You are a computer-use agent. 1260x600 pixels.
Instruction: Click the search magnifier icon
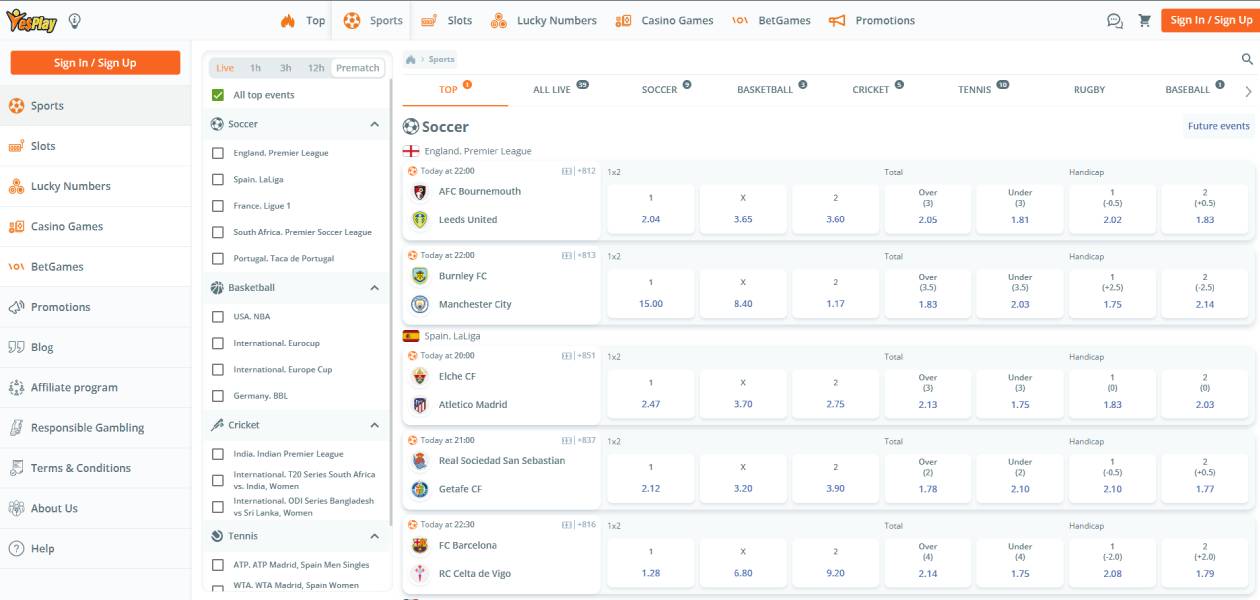(1247, 60)
